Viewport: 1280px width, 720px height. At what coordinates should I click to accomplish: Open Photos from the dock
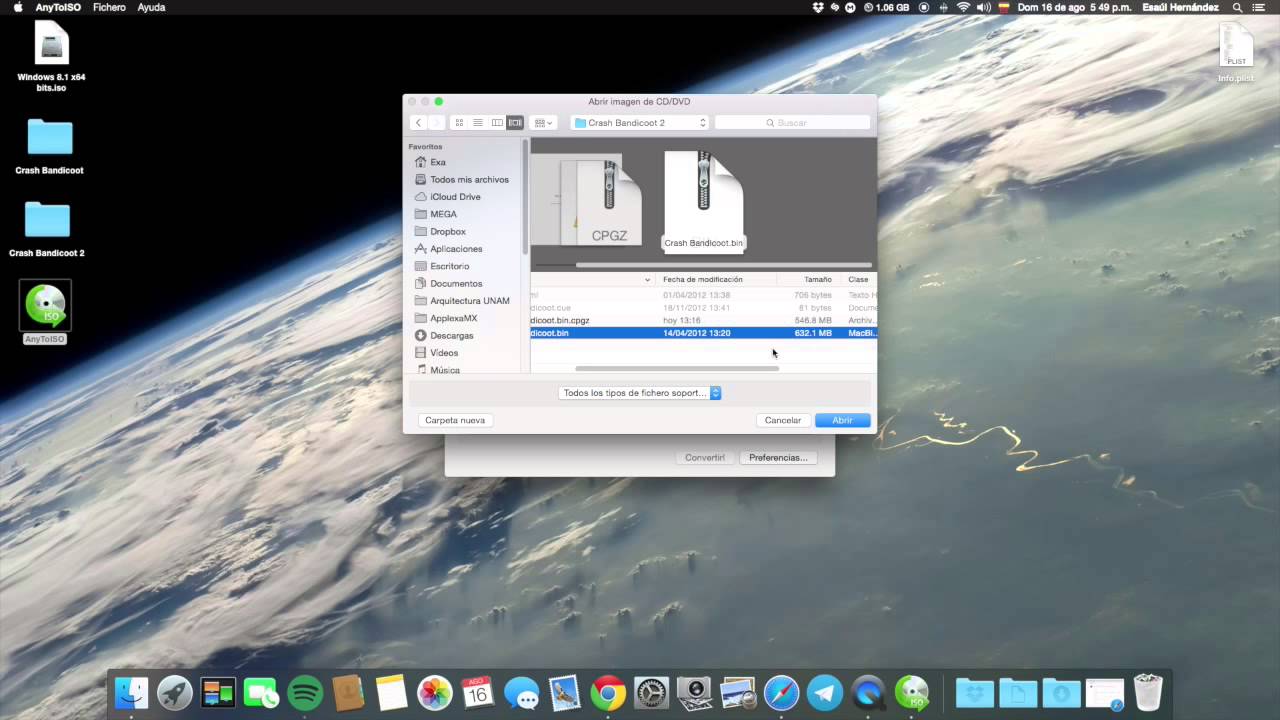point(434,693)
